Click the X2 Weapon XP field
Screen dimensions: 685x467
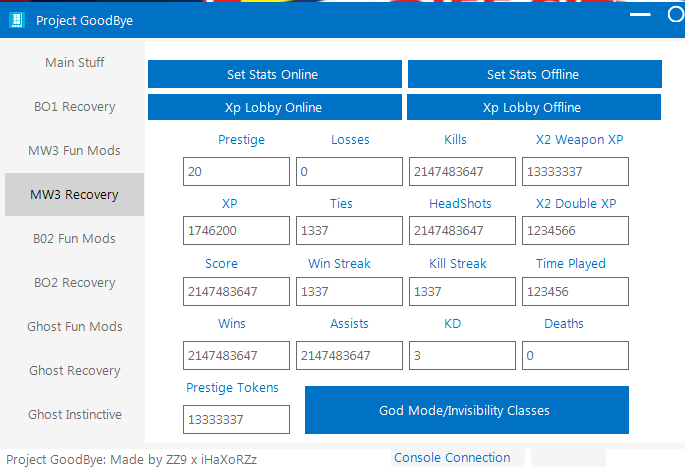pyautogui.click(x=575, y=172)
